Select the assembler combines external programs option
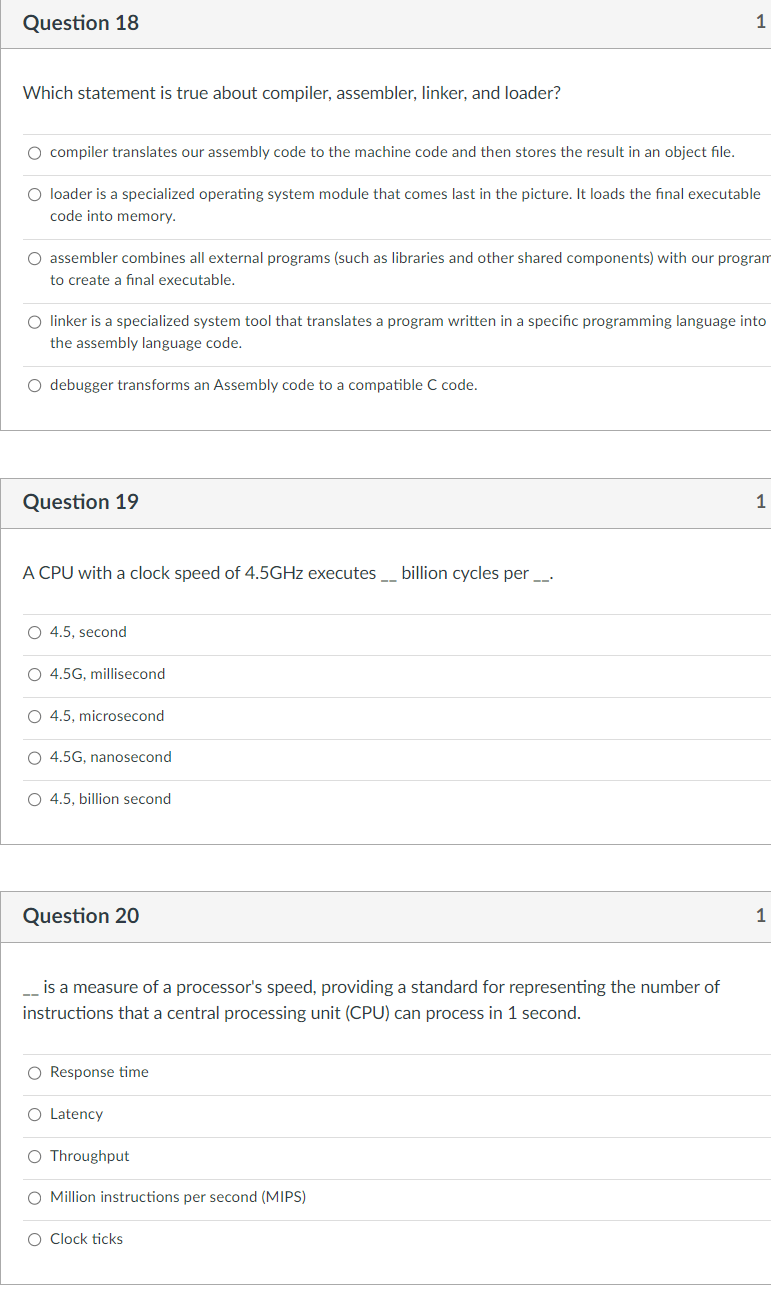Viewport: 771px width, 1292px height. point(34,258)
